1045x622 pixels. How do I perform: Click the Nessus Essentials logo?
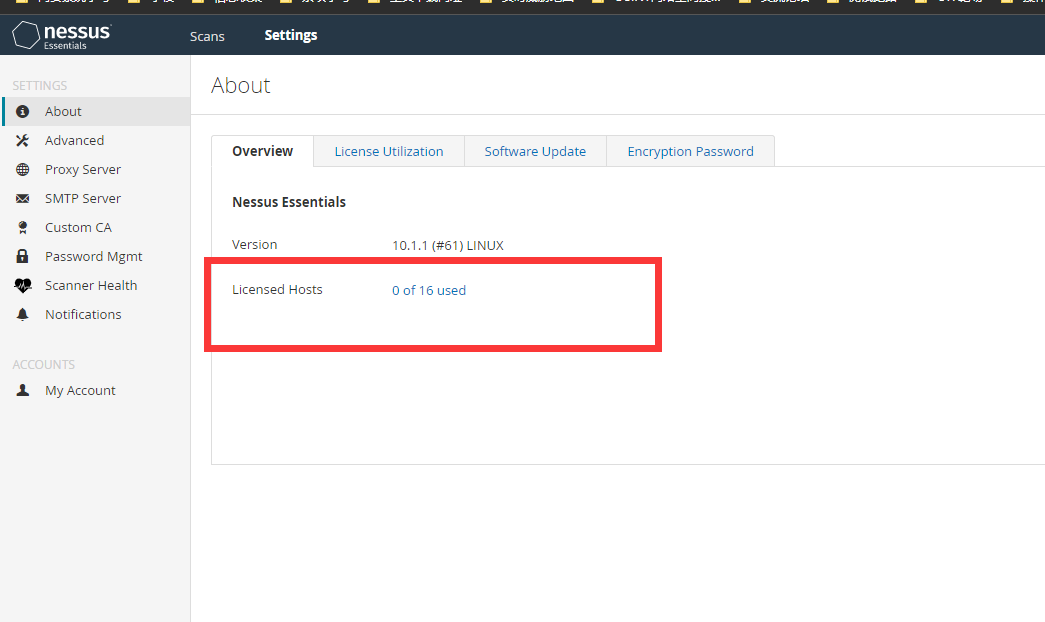pyautogui.click(x=62, y=35)
